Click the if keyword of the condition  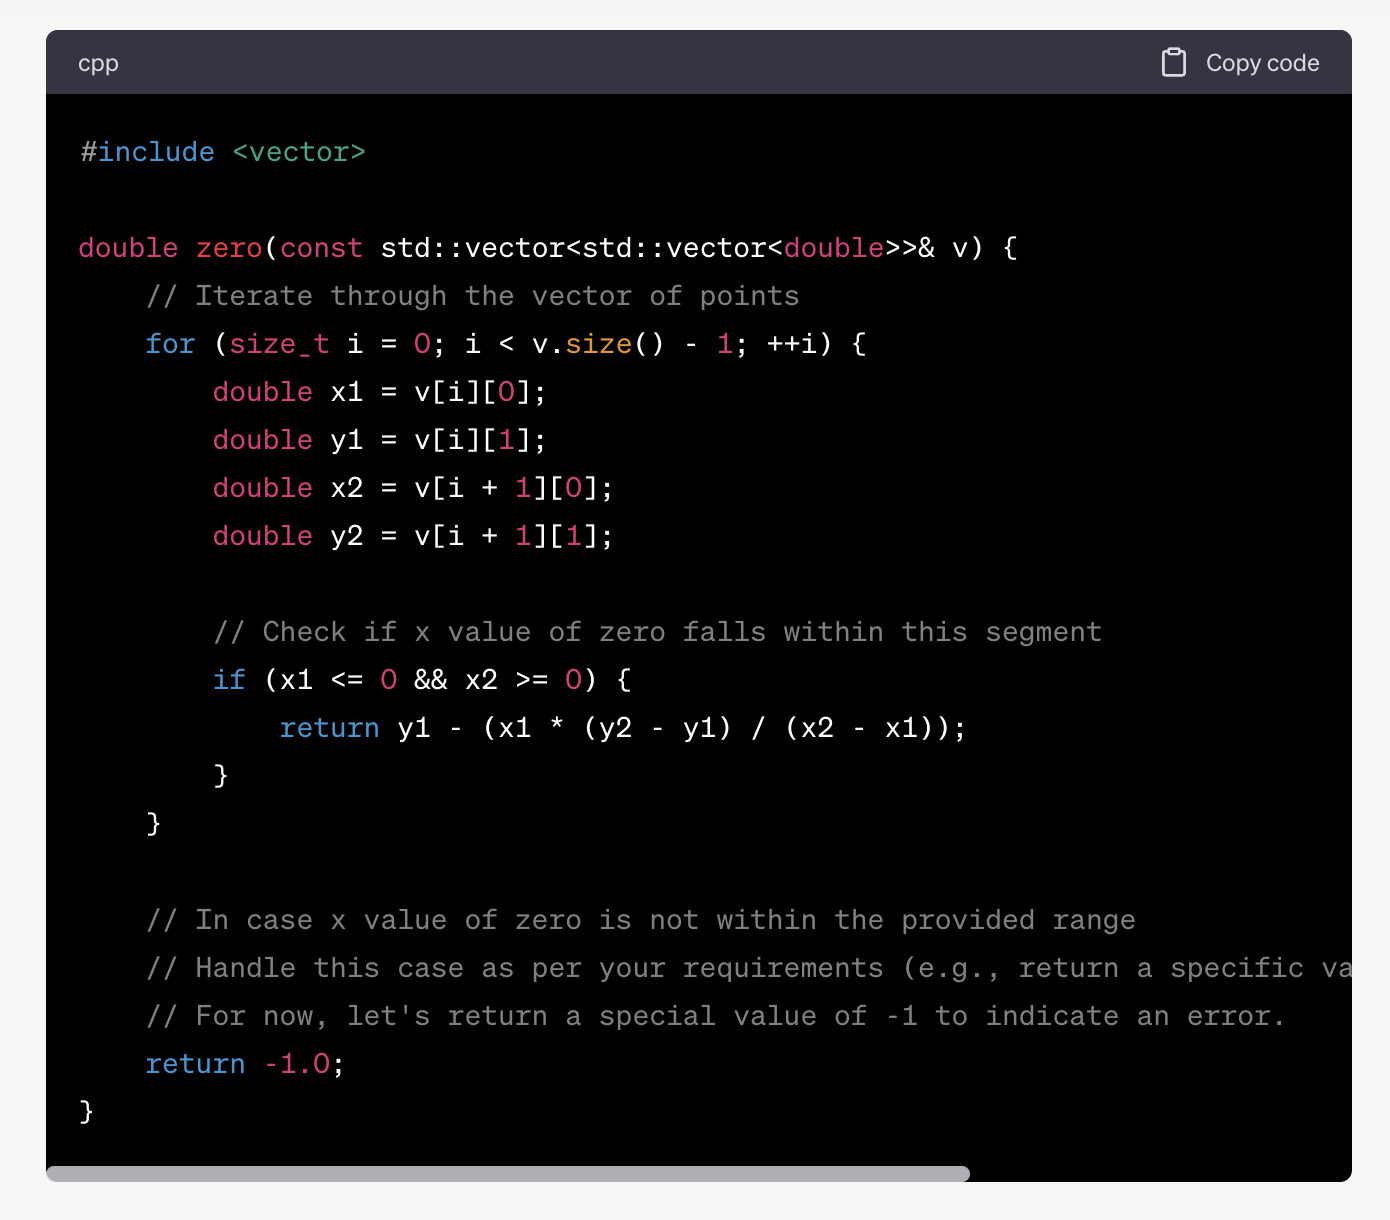coord(229,680)
